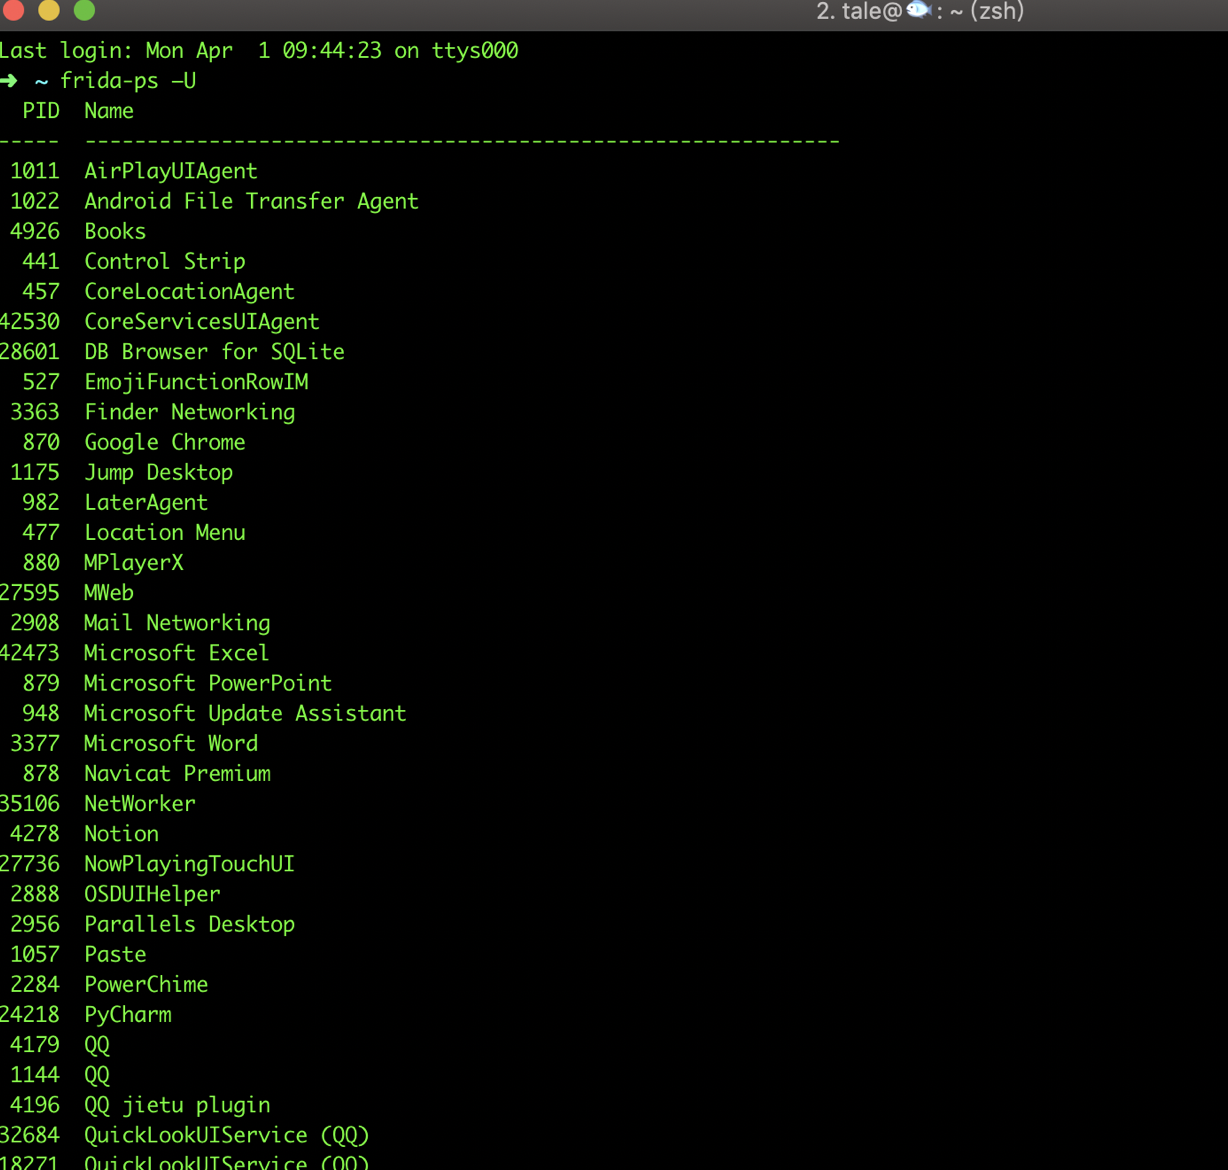Click the fish emoji in window title
The height and width of the screenshot is (1170, 1228).
pos(919,10)
